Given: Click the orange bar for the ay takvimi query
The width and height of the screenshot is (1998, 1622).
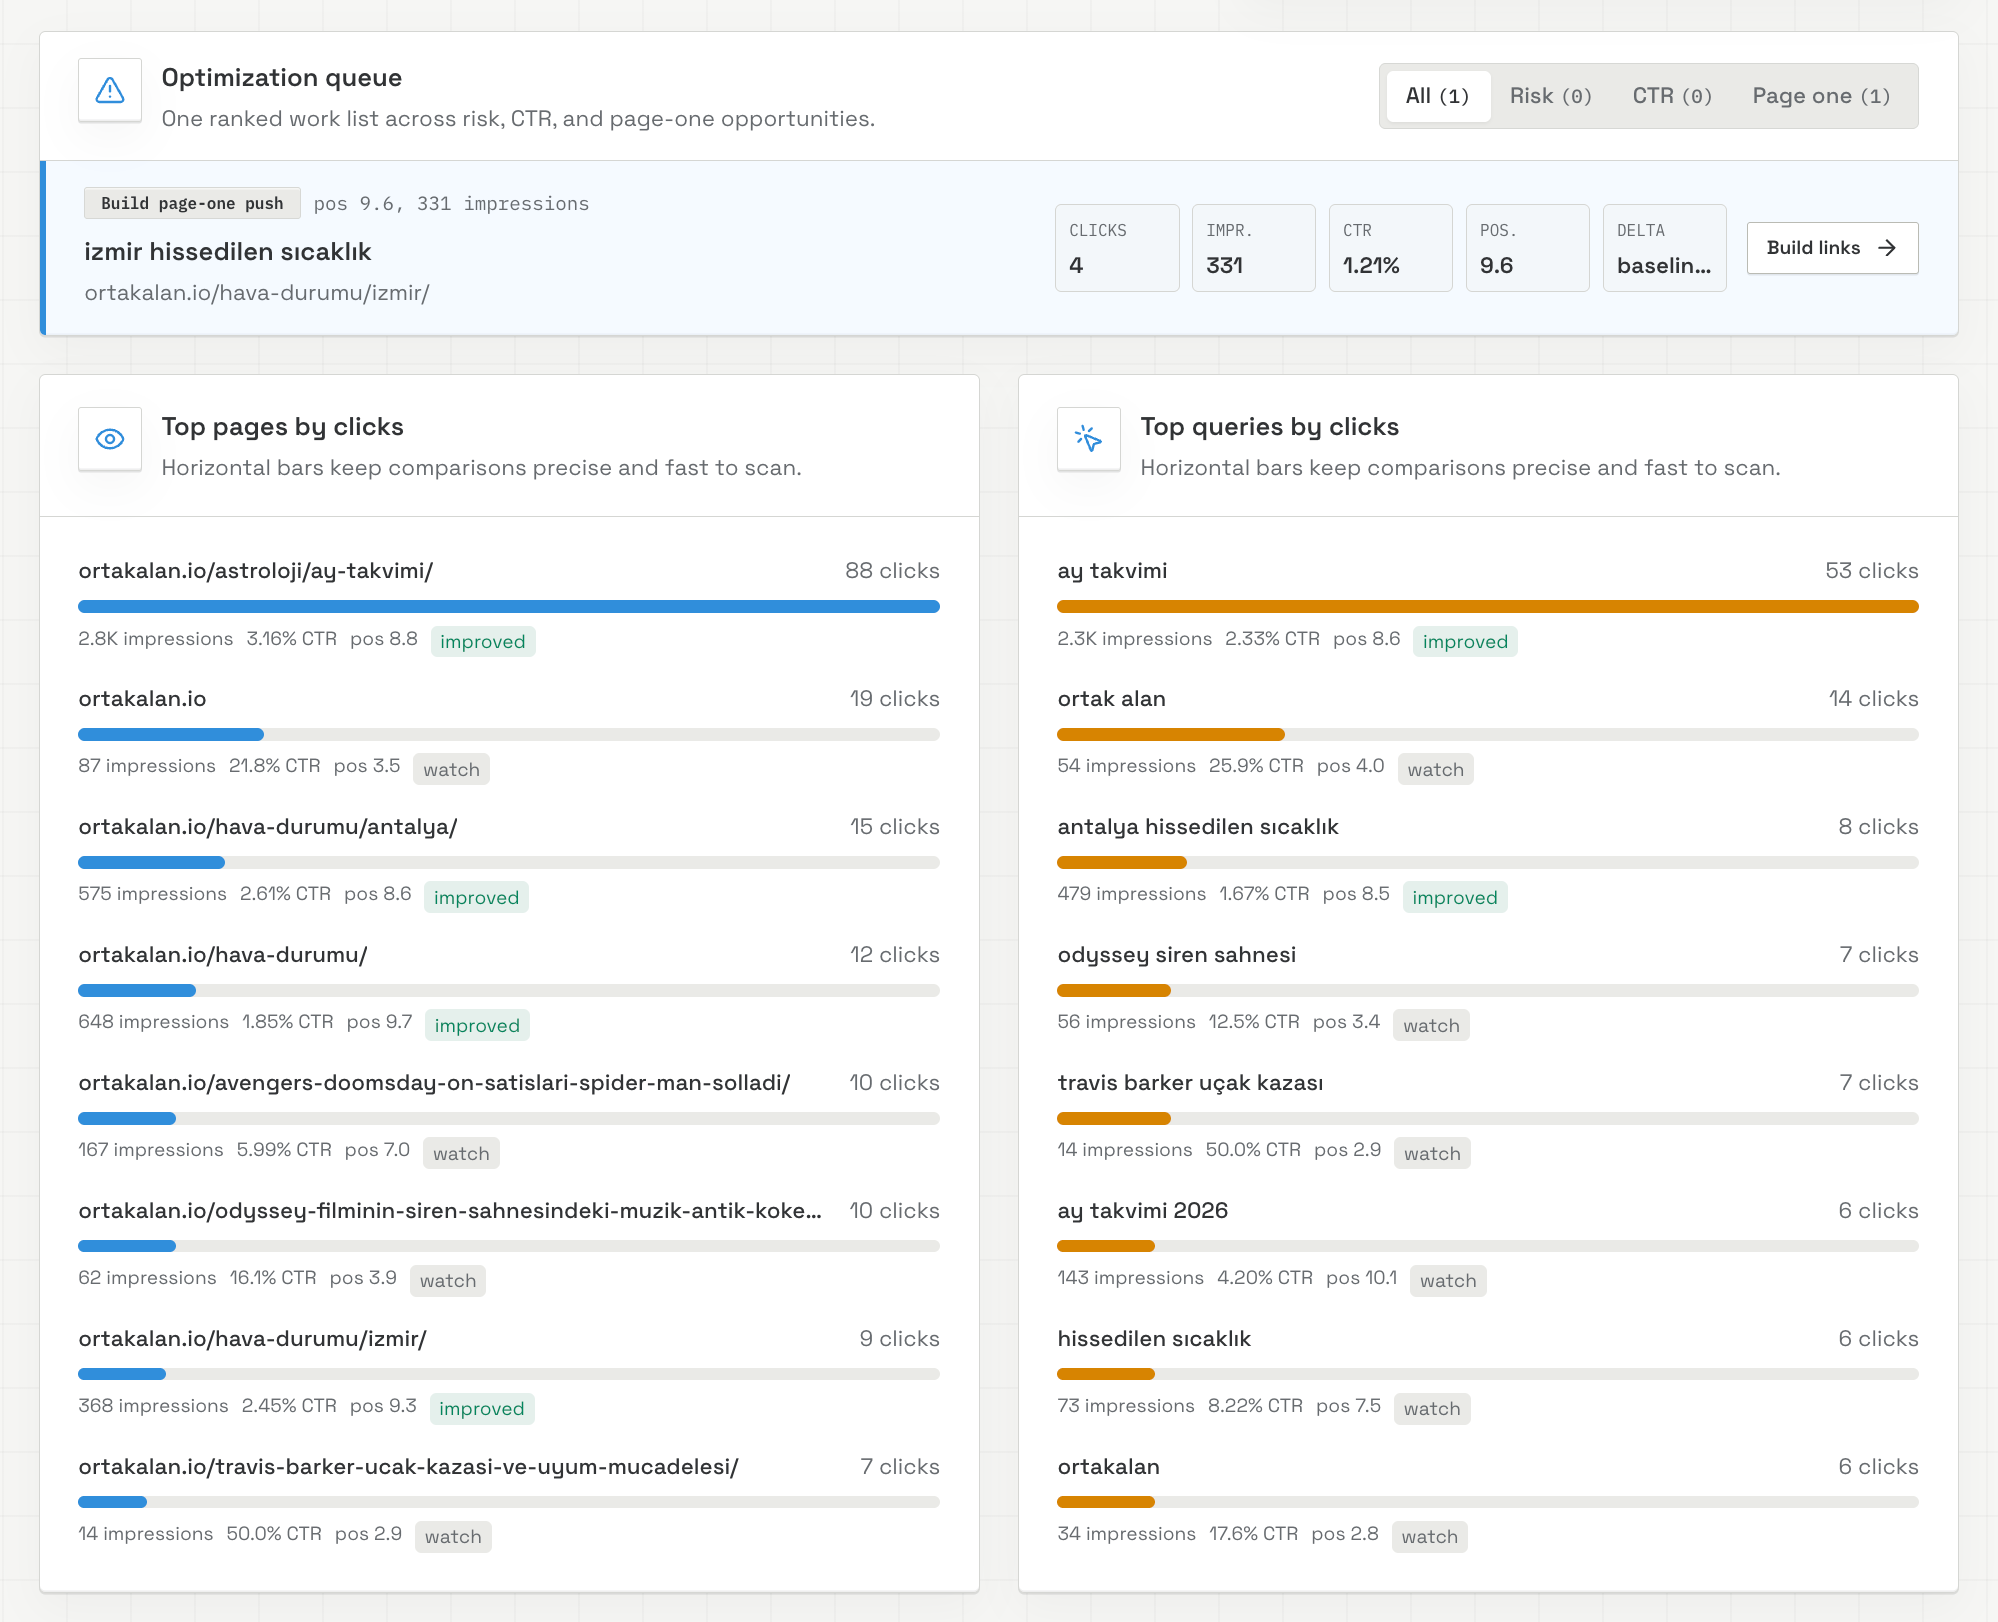Looking at the screenshot, I should (1488, 606).
